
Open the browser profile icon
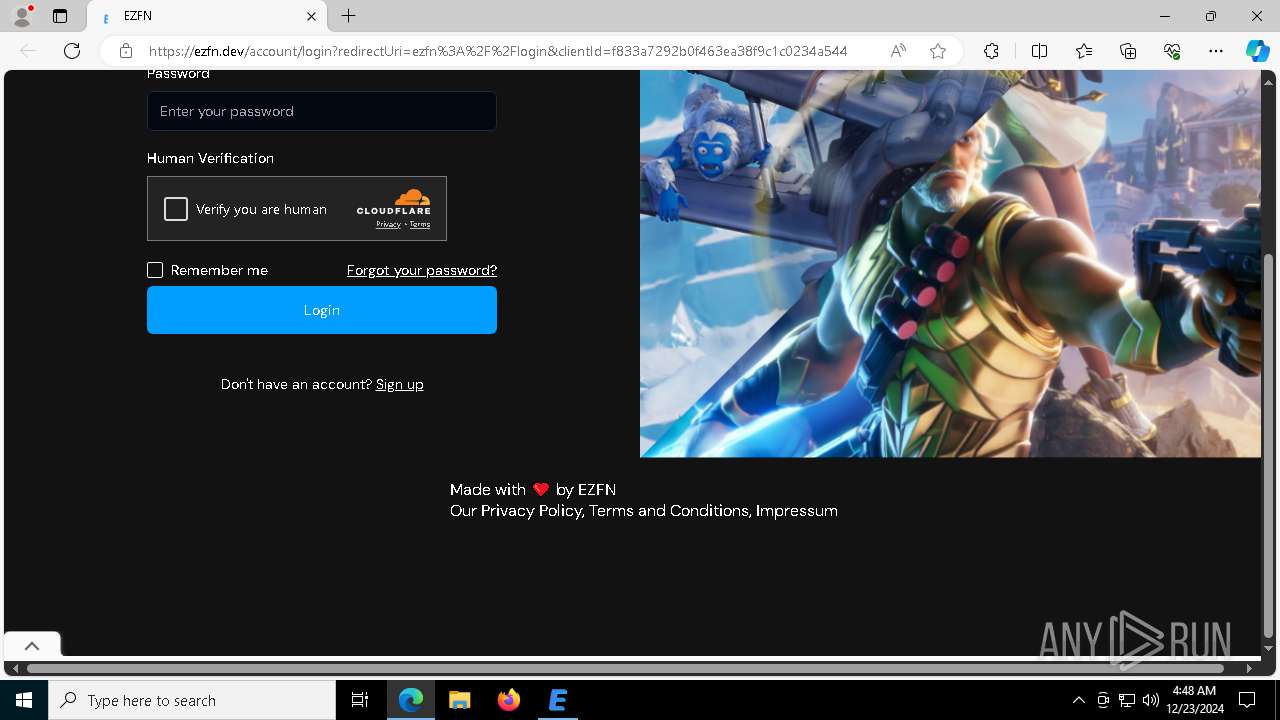tap(22, 16)
